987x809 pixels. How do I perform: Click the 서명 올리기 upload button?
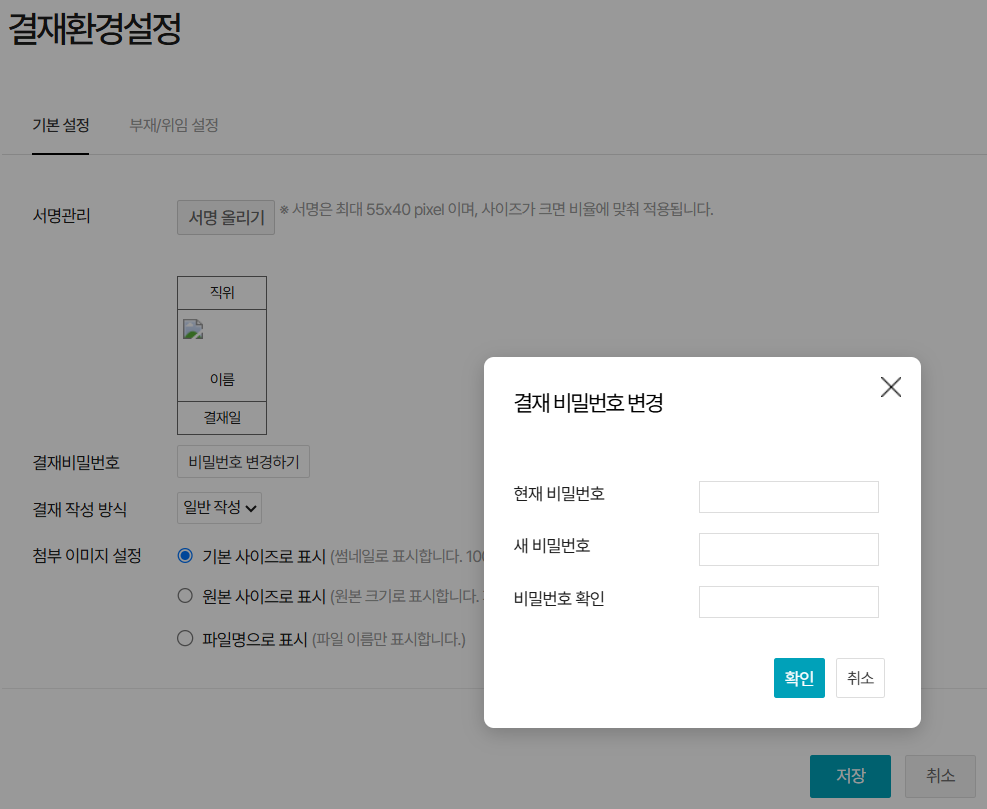point(225,217)
